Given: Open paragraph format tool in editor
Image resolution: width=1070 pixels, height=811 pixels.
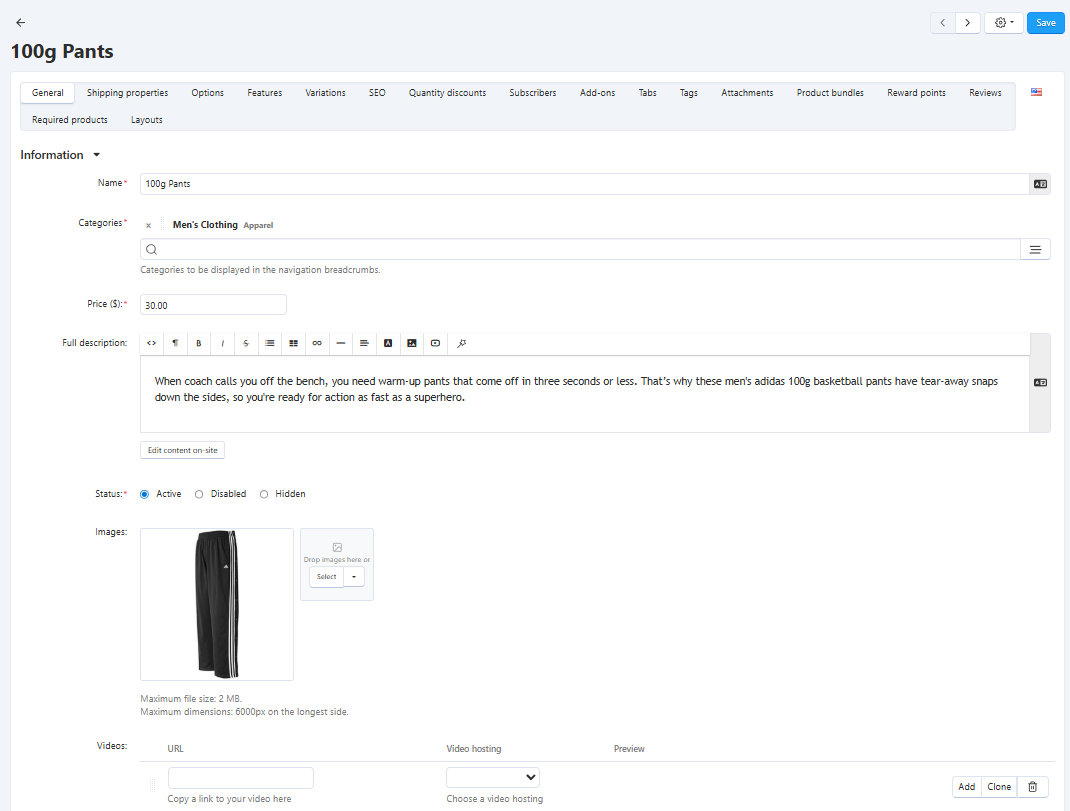Looking at the screenshot, I should (x=175, y=343).
